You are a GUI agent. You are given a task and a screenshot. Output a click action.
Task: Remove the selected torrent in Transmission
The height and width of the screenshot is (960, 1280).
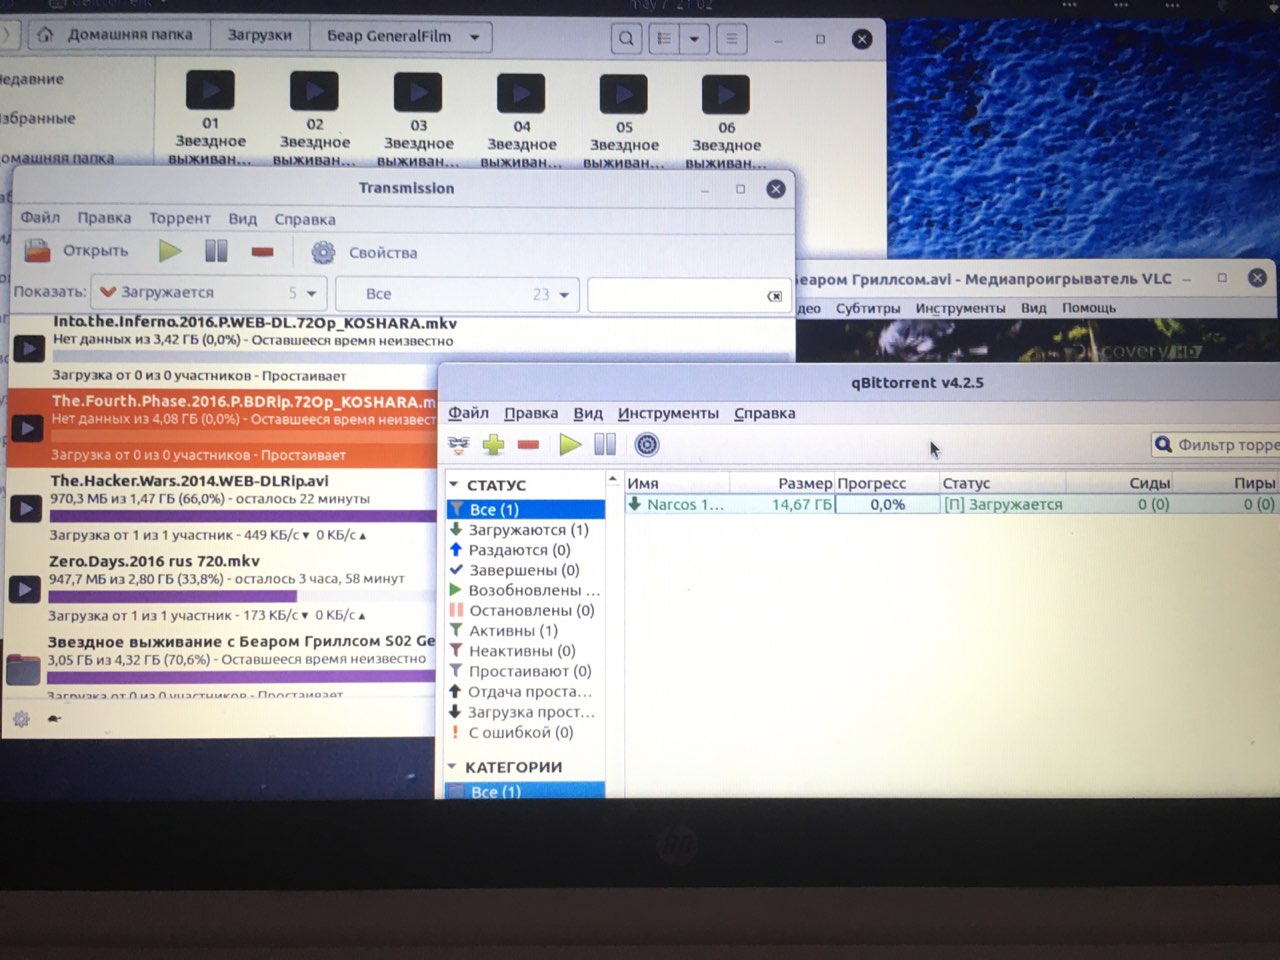263,252
